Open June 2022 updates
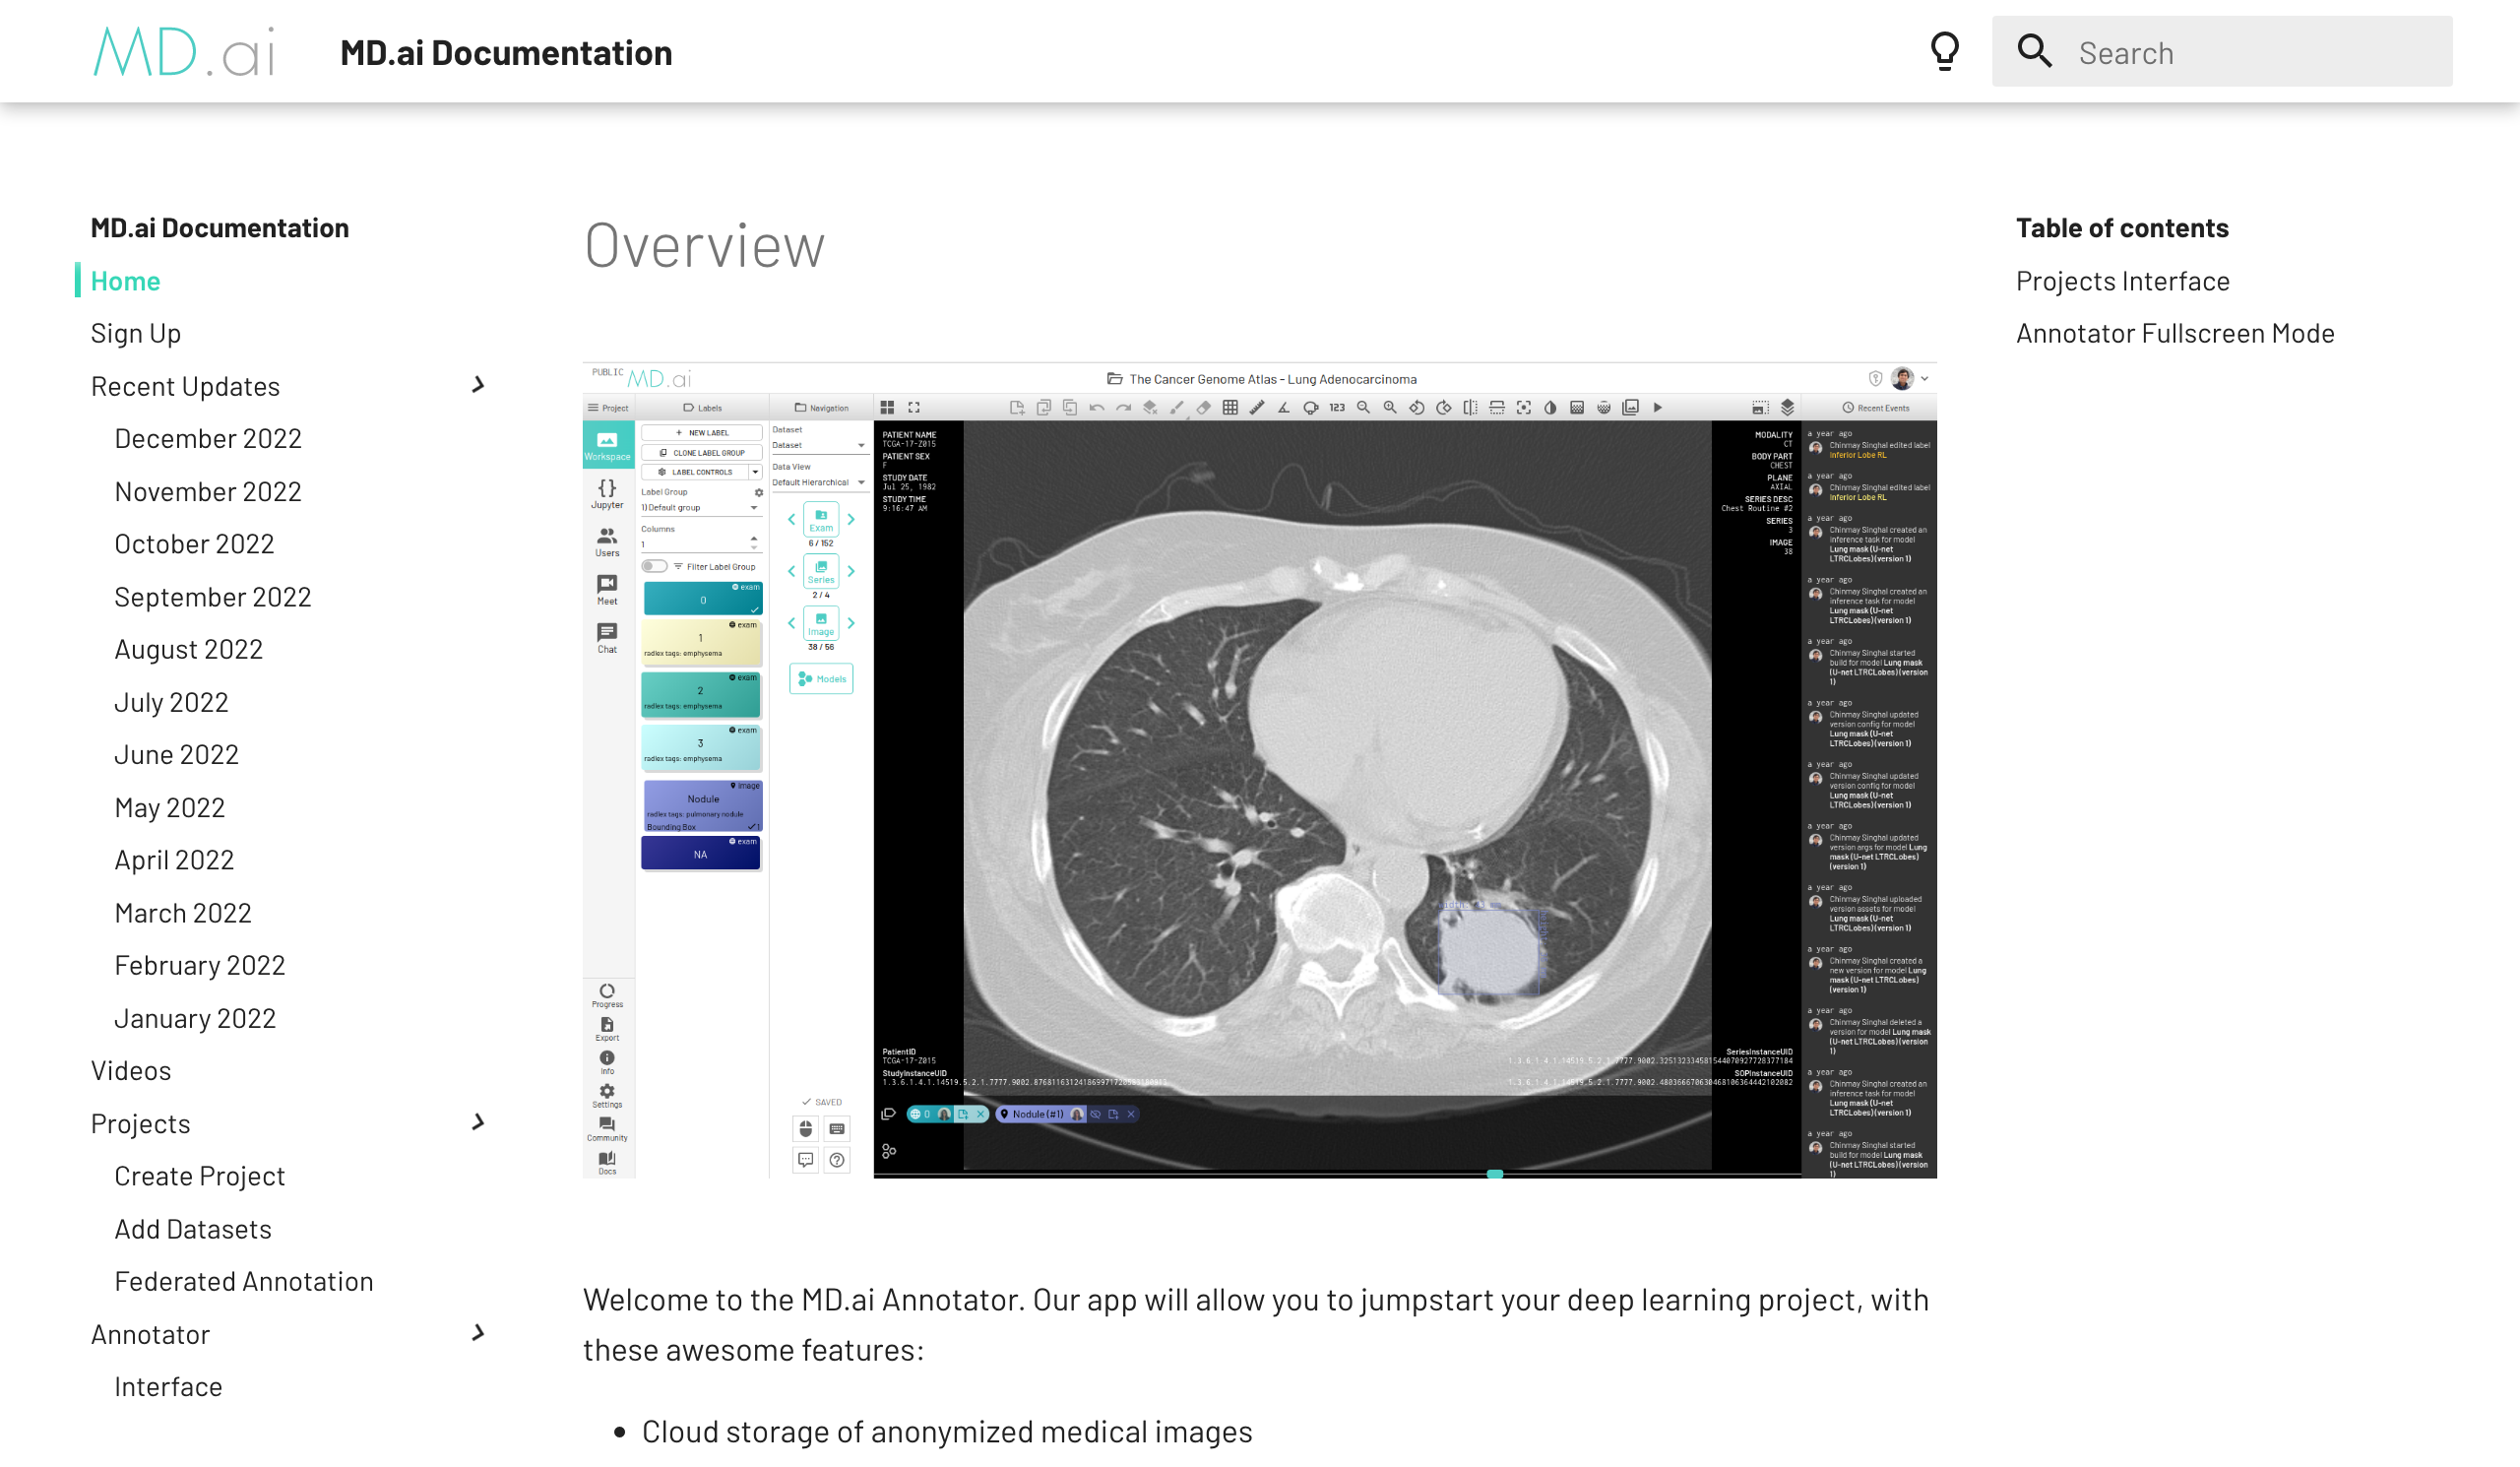 [177, 755]
